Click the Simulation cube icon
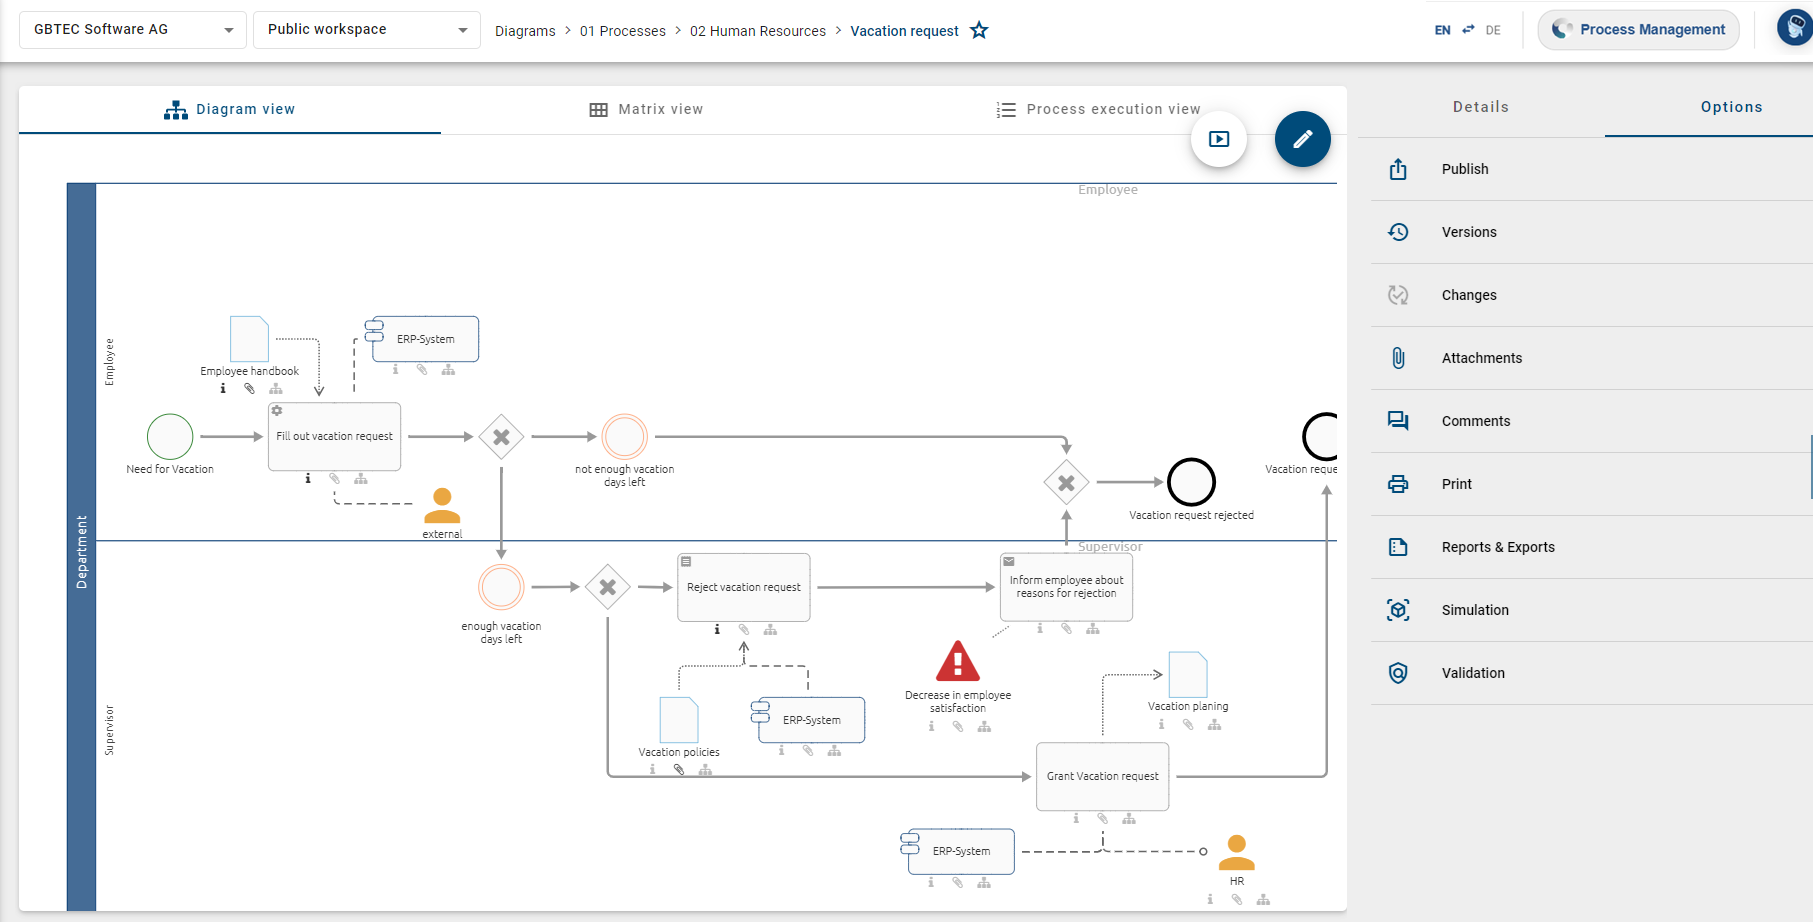Image resolution: width=1813 pixels, height=922 pixels. [x=1398, y=610]
